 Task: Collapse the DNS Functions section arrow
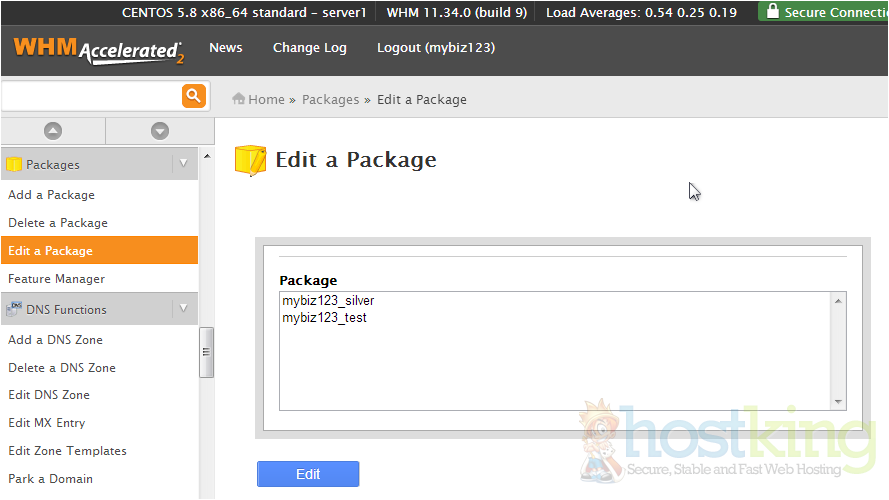pos(183,309)
